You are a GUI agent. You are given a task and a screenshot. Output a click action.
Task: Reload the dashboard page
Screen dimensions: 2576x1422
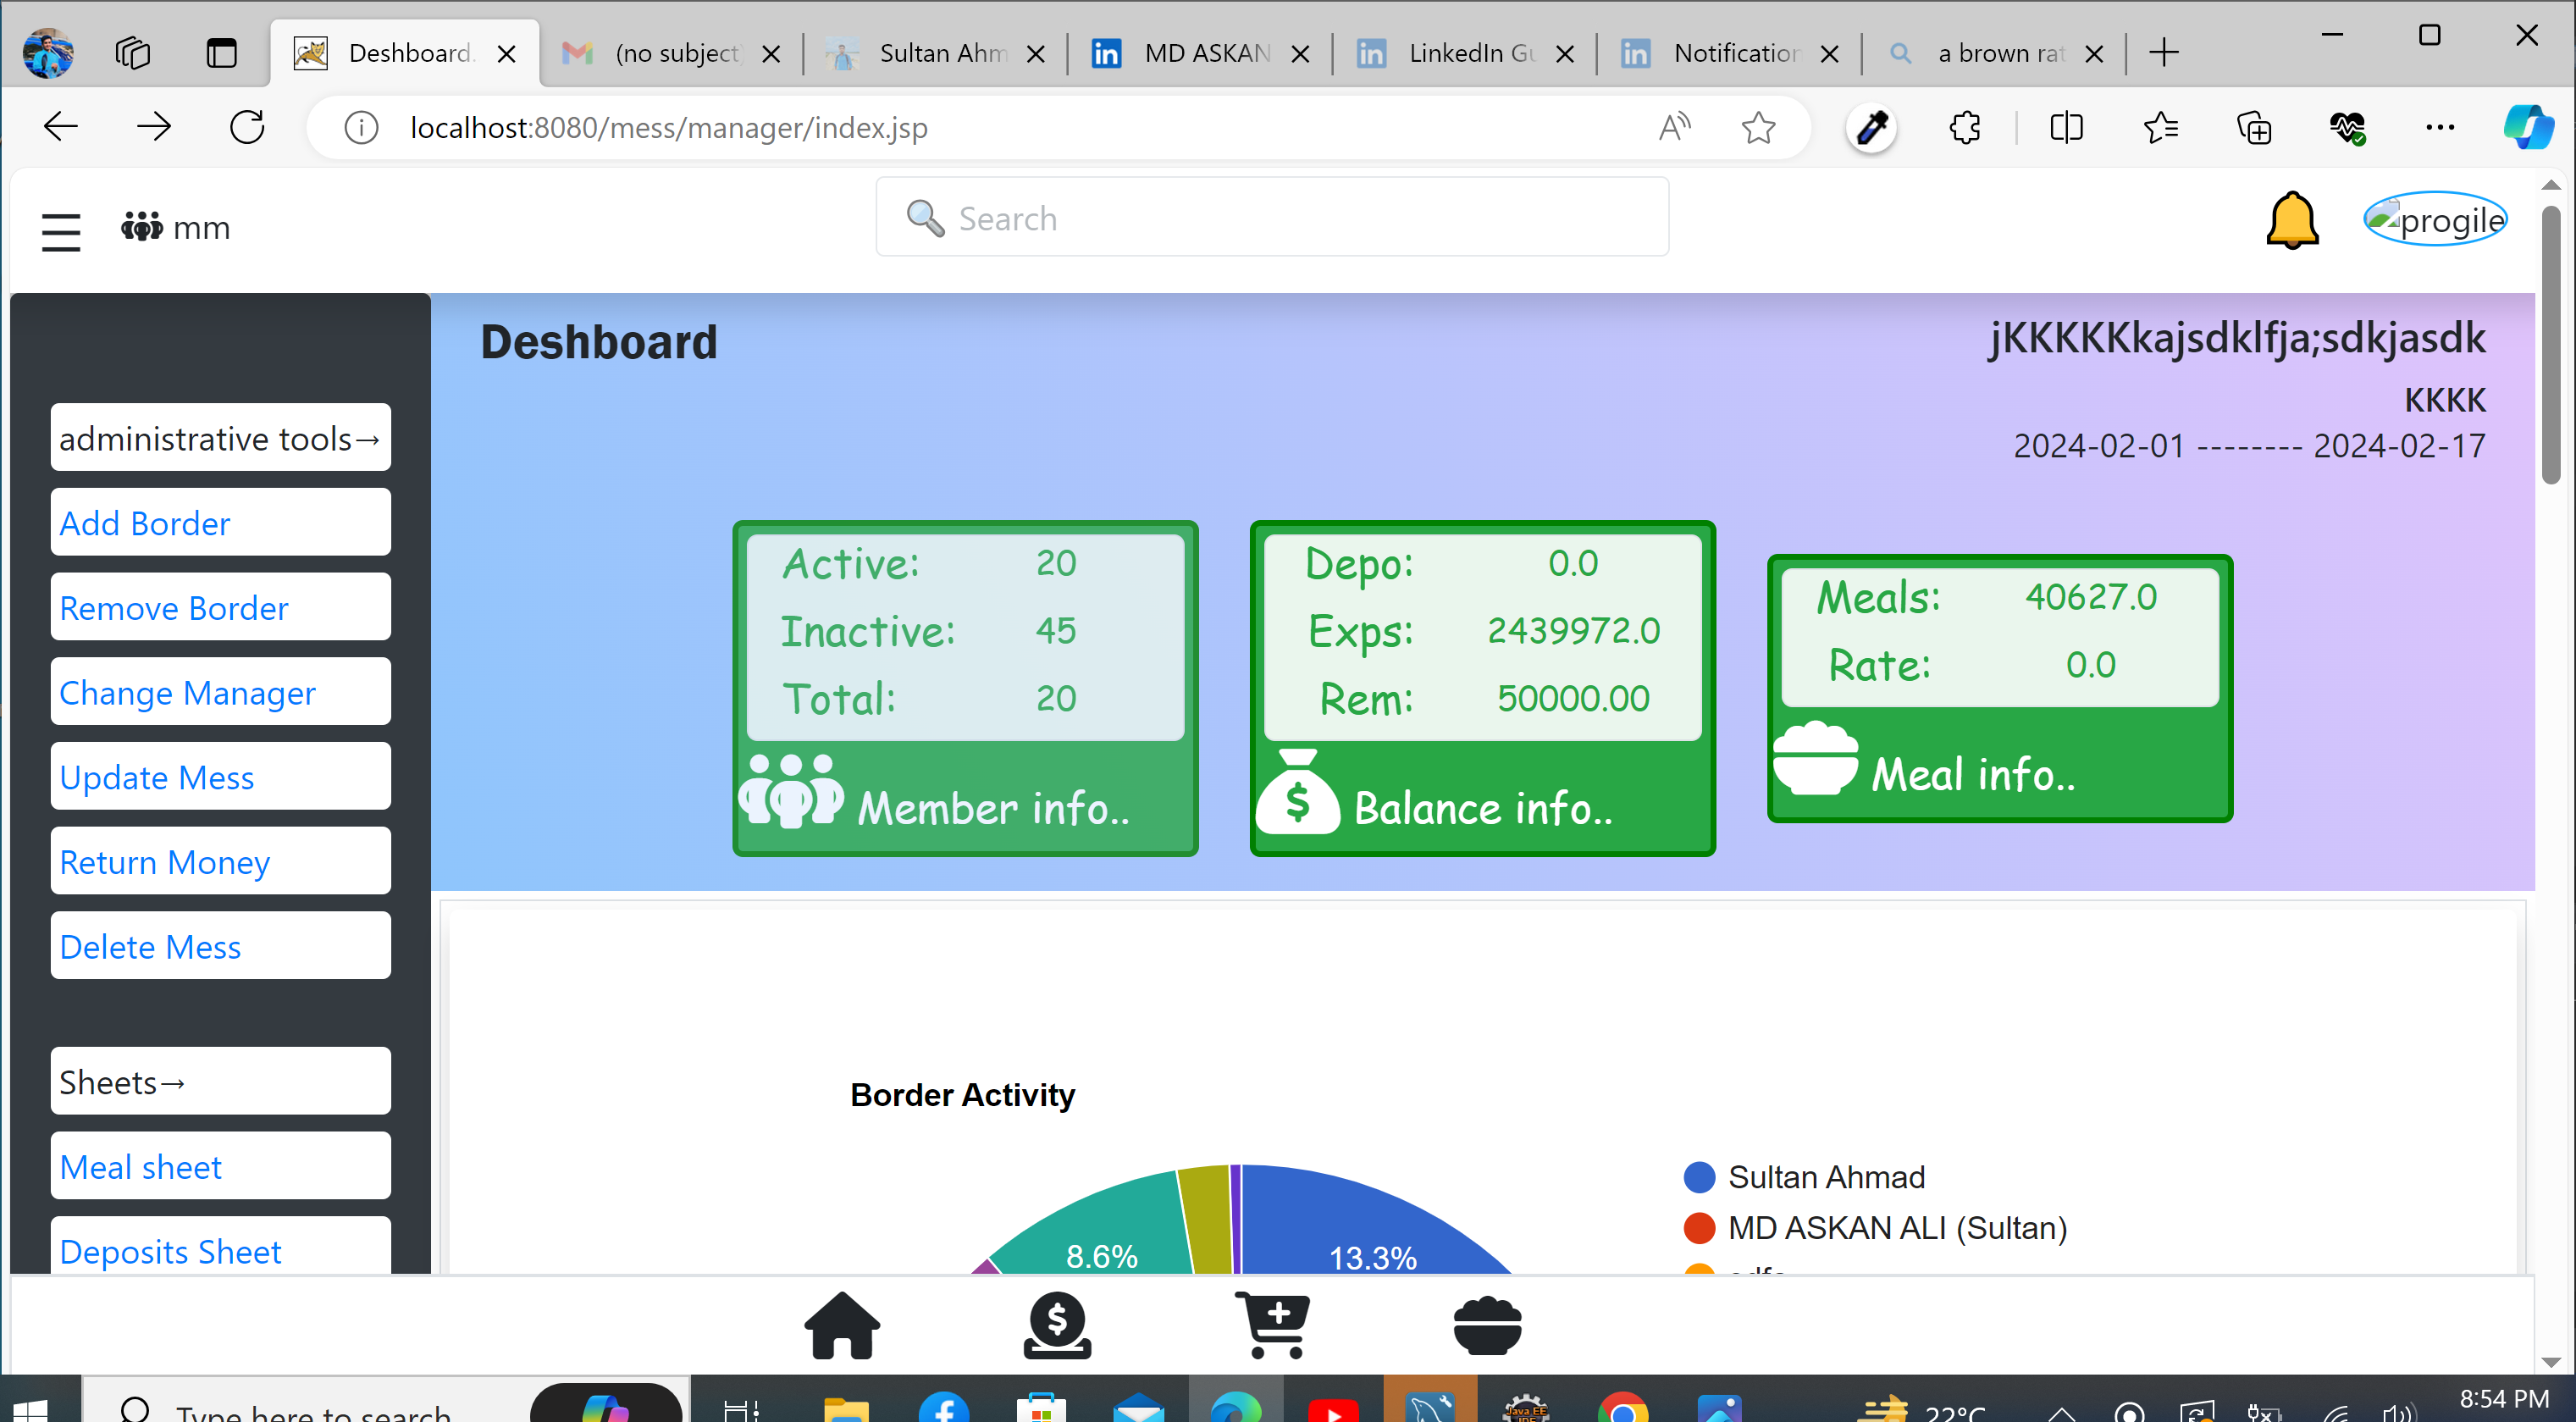(x=247, y=127)
